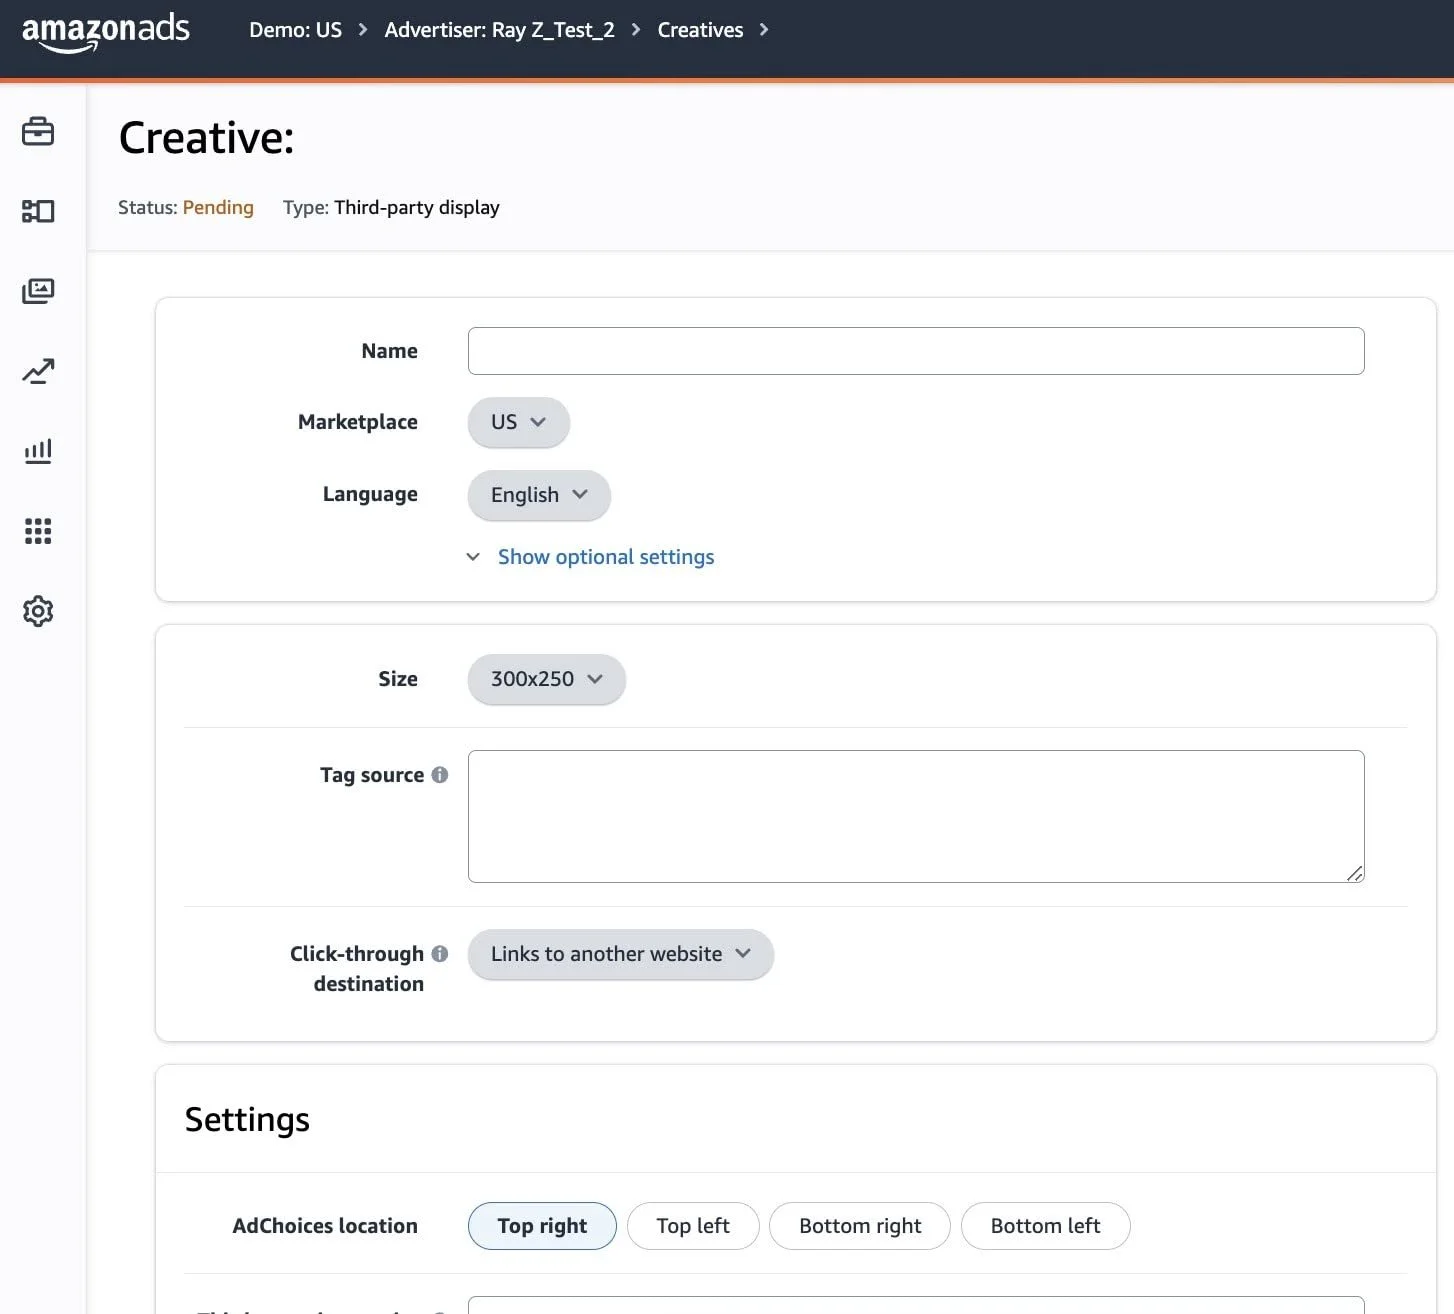This screenshot has height=1314, width=1454.
Task: Open the apps grid icon in sidebar
Action: (x=38, y=531)
